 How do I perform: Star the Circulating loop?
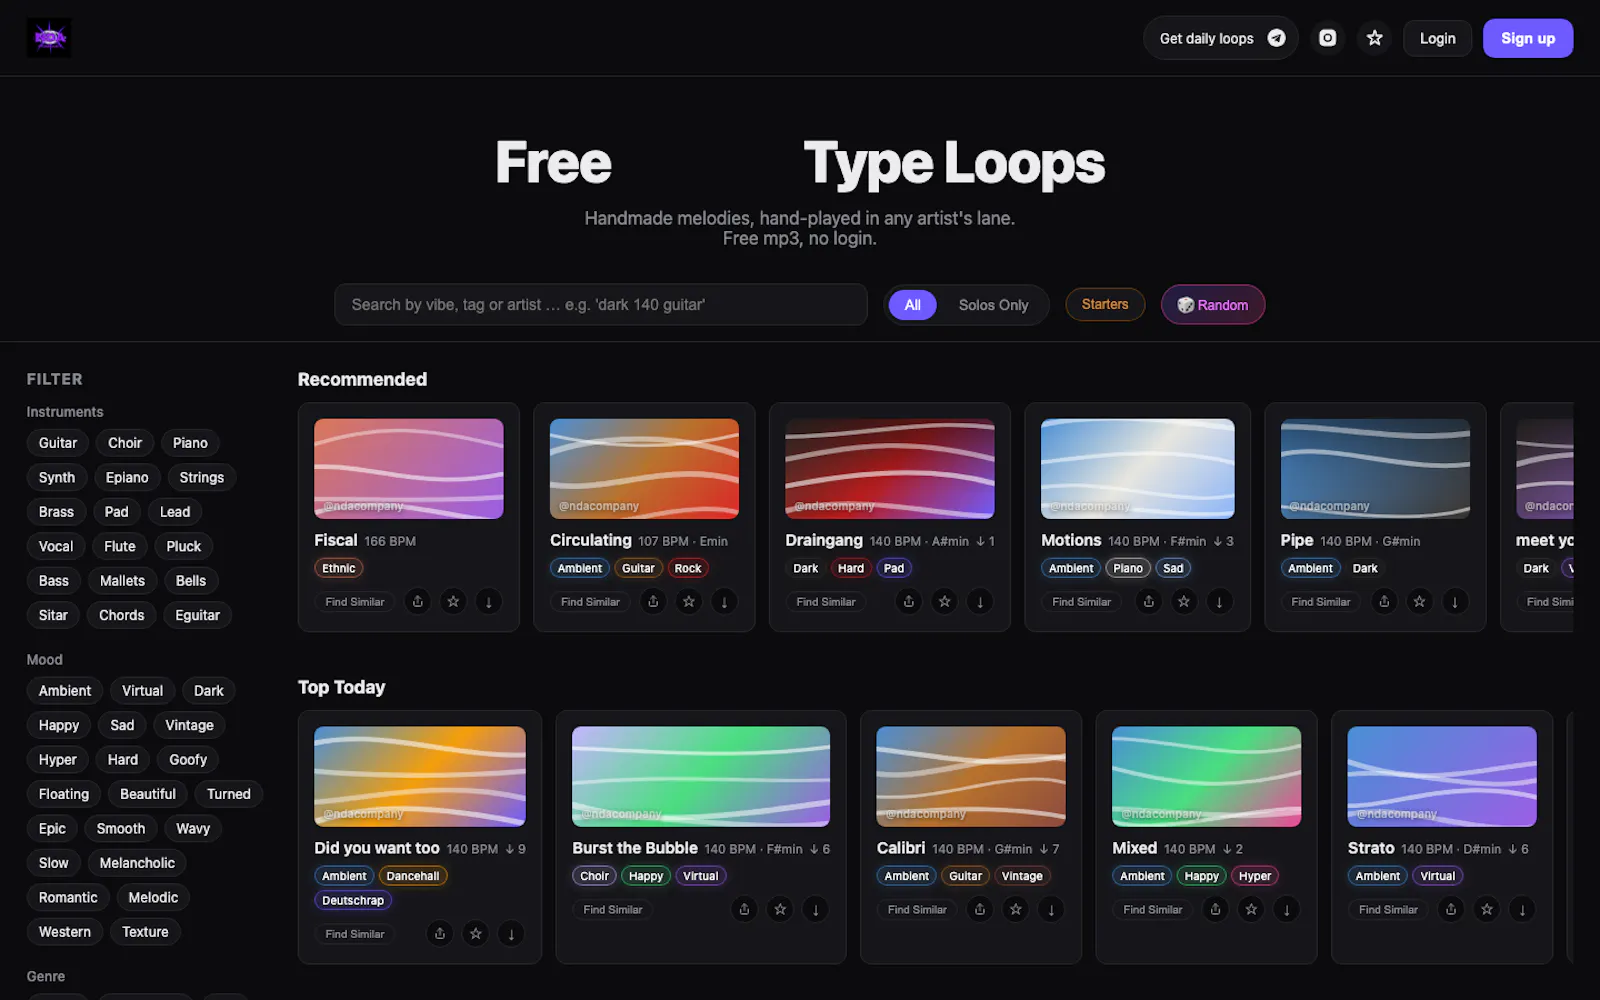point(689,601)
